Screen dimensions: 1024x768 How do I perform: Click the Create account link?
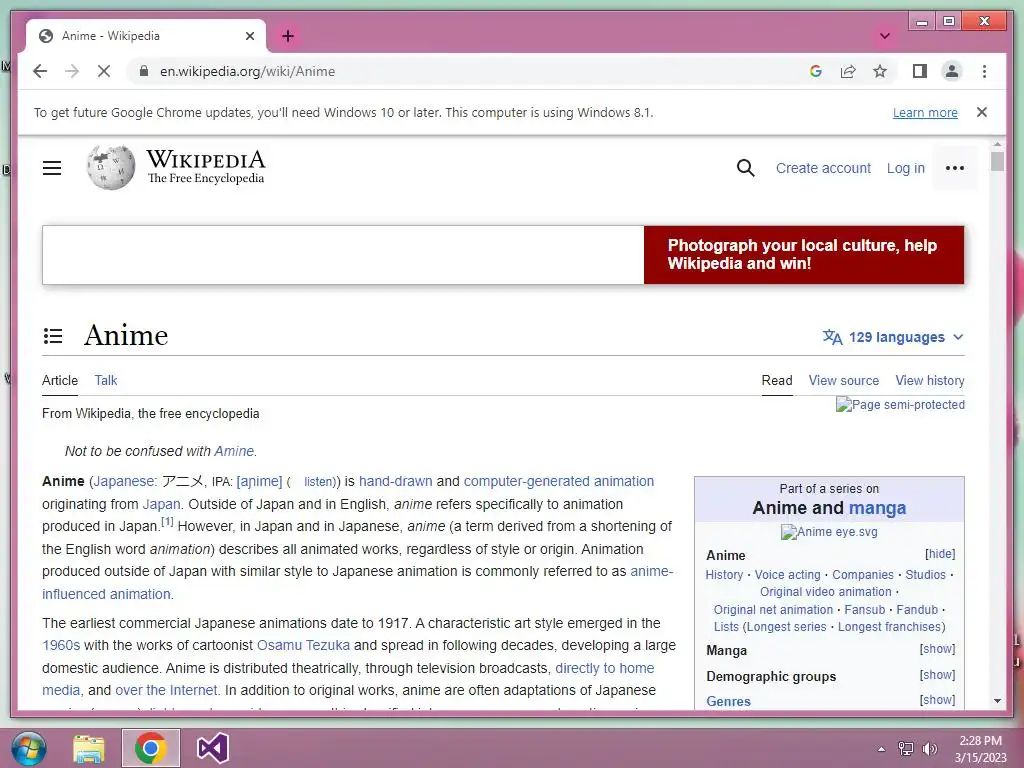tap(823, 168)
